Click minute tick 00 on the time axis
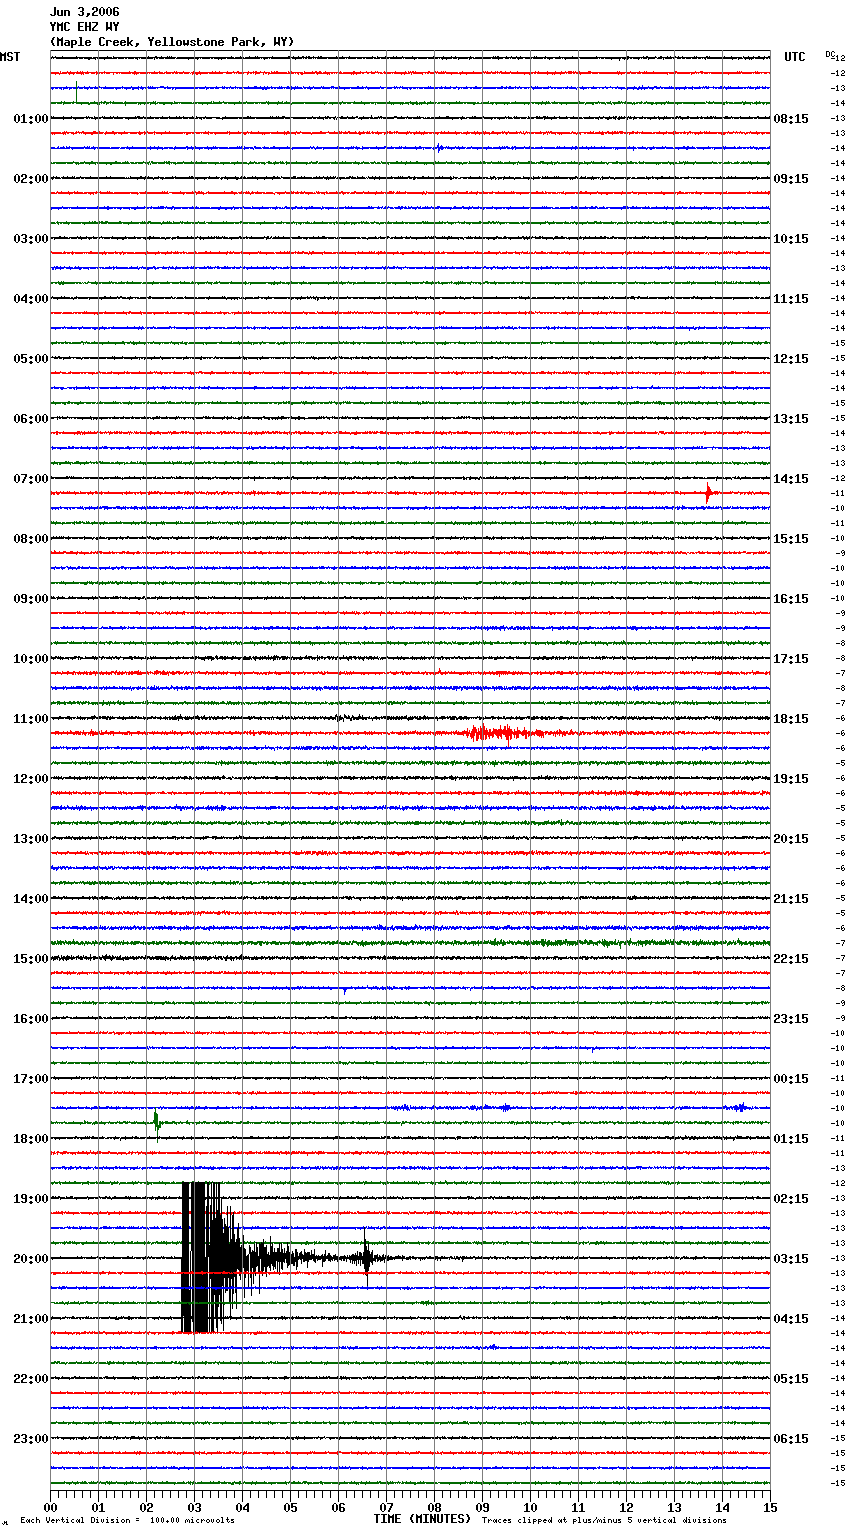The image size is (850, 1534). coord(51,1507)
